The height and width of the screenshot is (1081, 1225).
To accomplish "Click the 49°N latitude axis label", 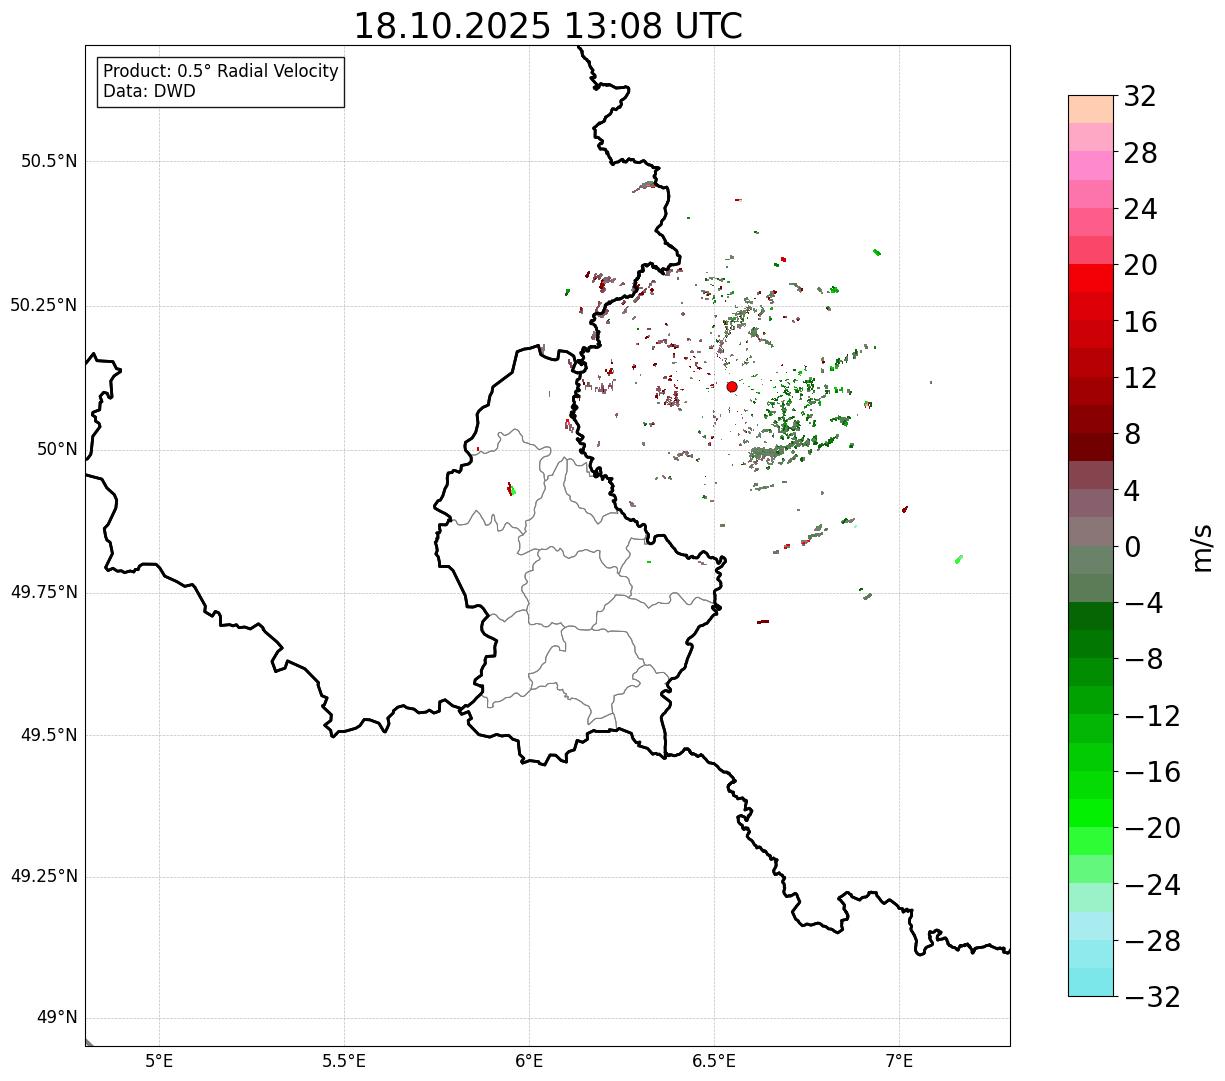I will point(57,1018).
